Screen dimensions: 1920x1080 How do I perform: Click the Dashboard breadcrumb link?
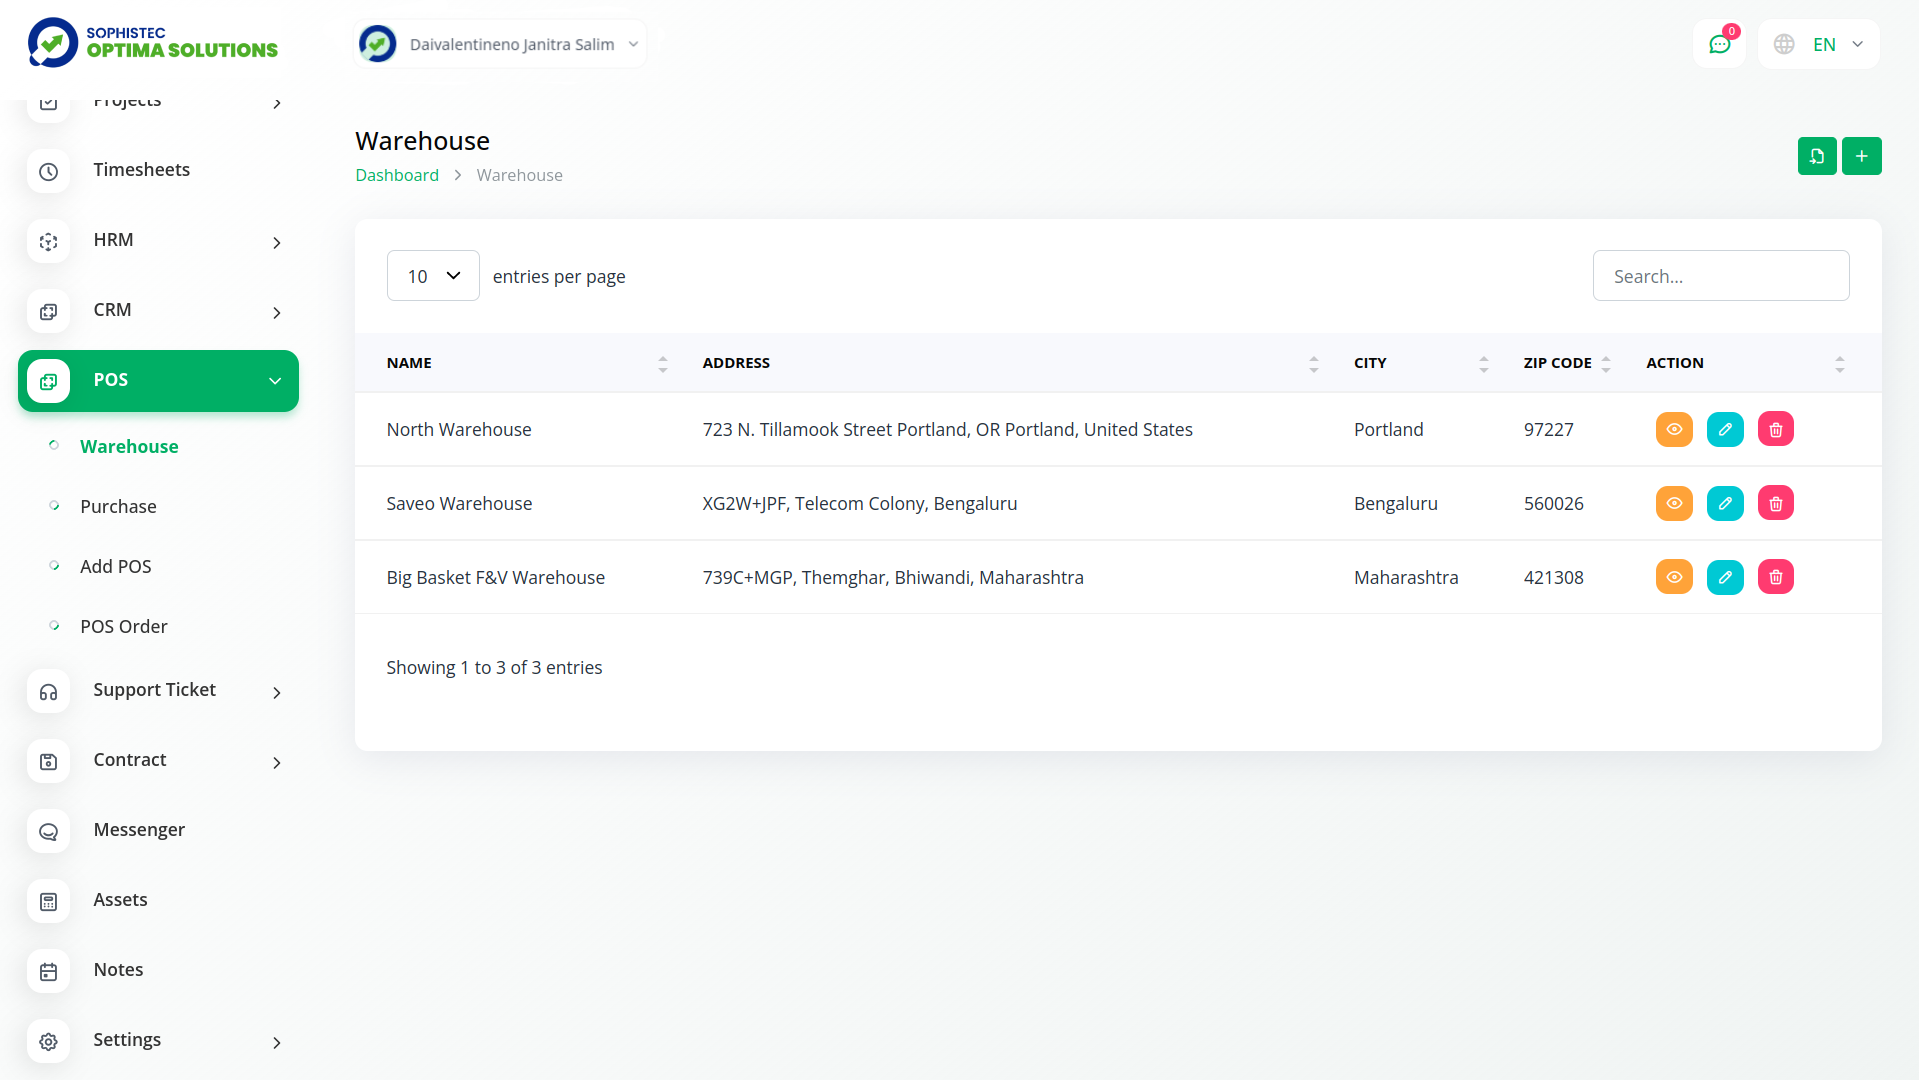[396, 175]
